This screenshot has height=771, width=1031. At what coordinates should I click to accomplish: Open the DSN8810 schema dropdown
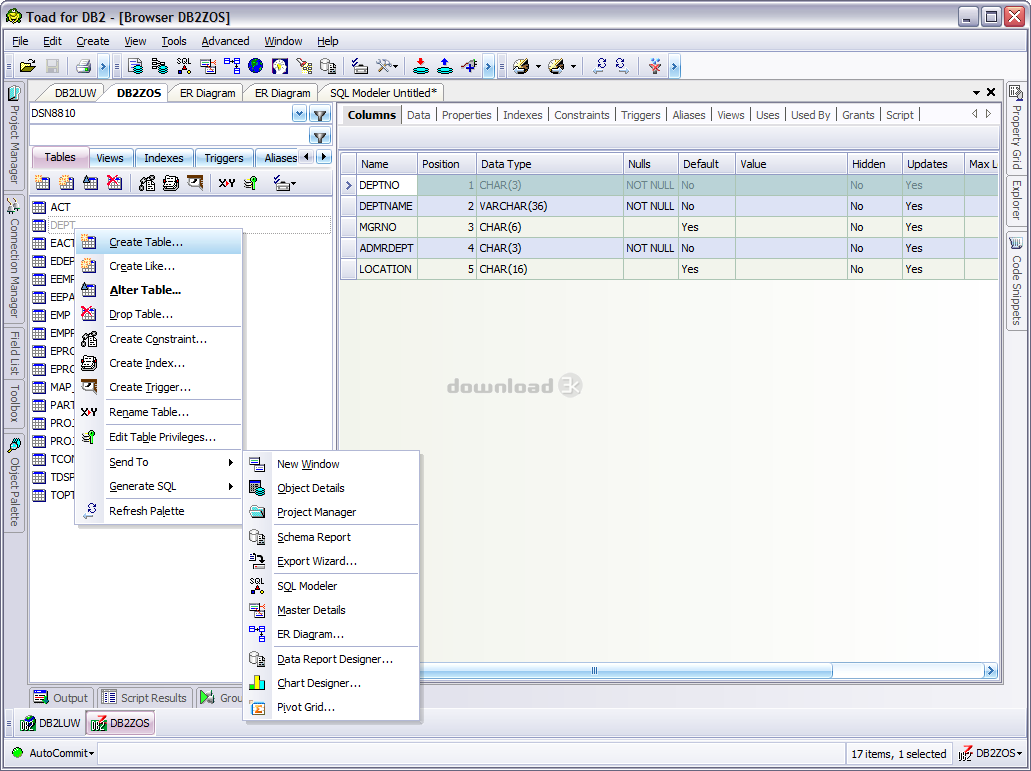tap(299, 114)
